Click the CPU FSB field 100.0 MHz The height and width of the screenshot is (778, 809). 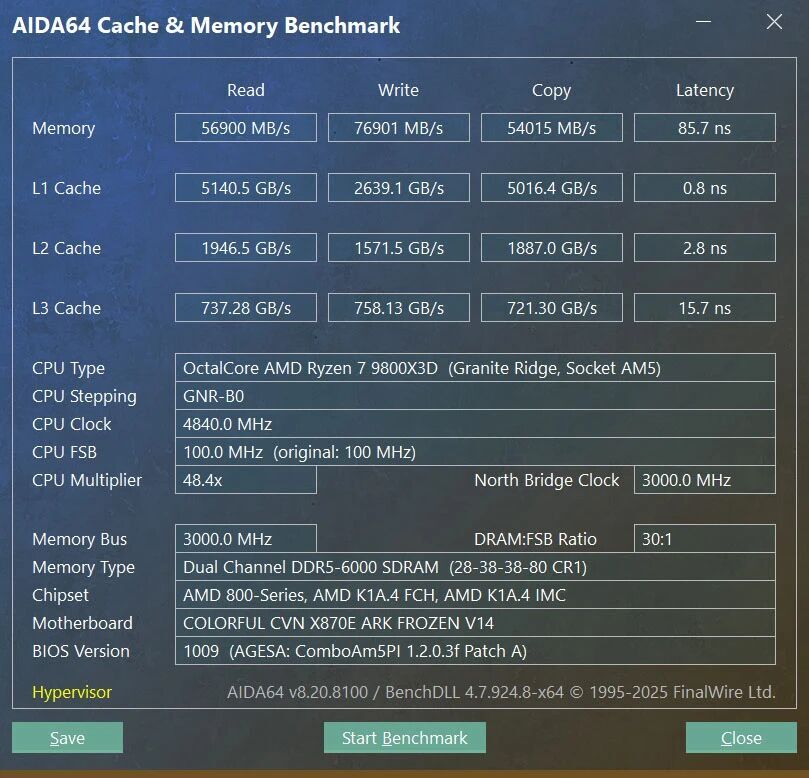click(475, 452)
